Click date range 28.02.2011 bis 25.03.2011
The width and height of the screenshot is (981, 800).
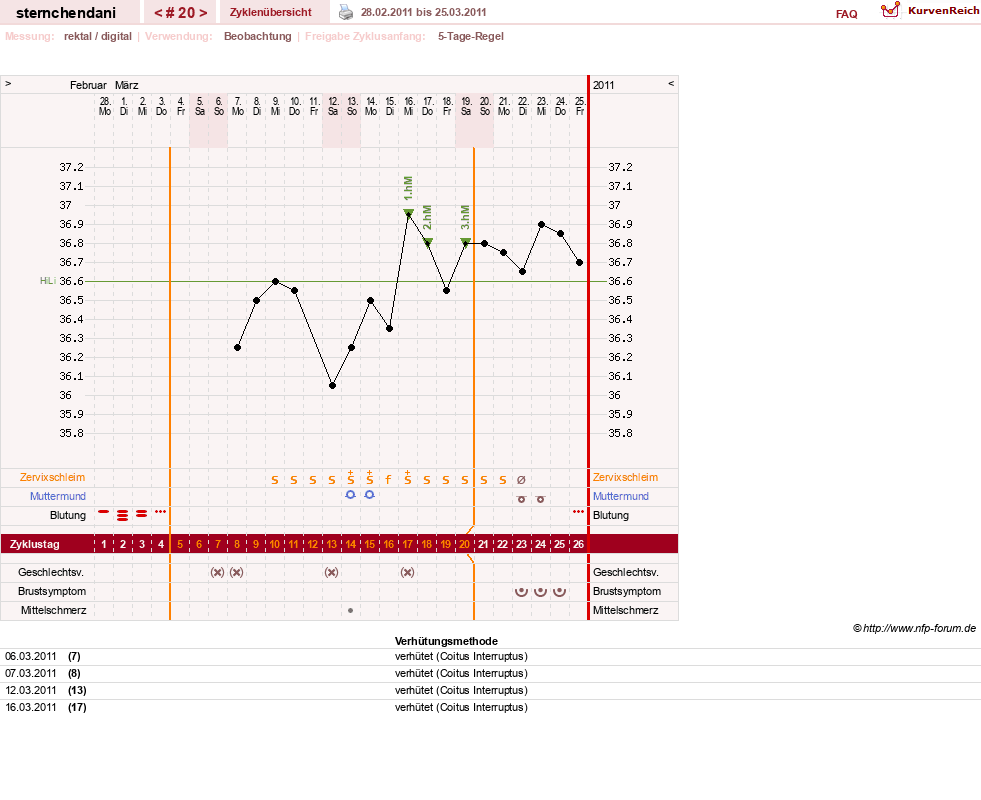423,12
